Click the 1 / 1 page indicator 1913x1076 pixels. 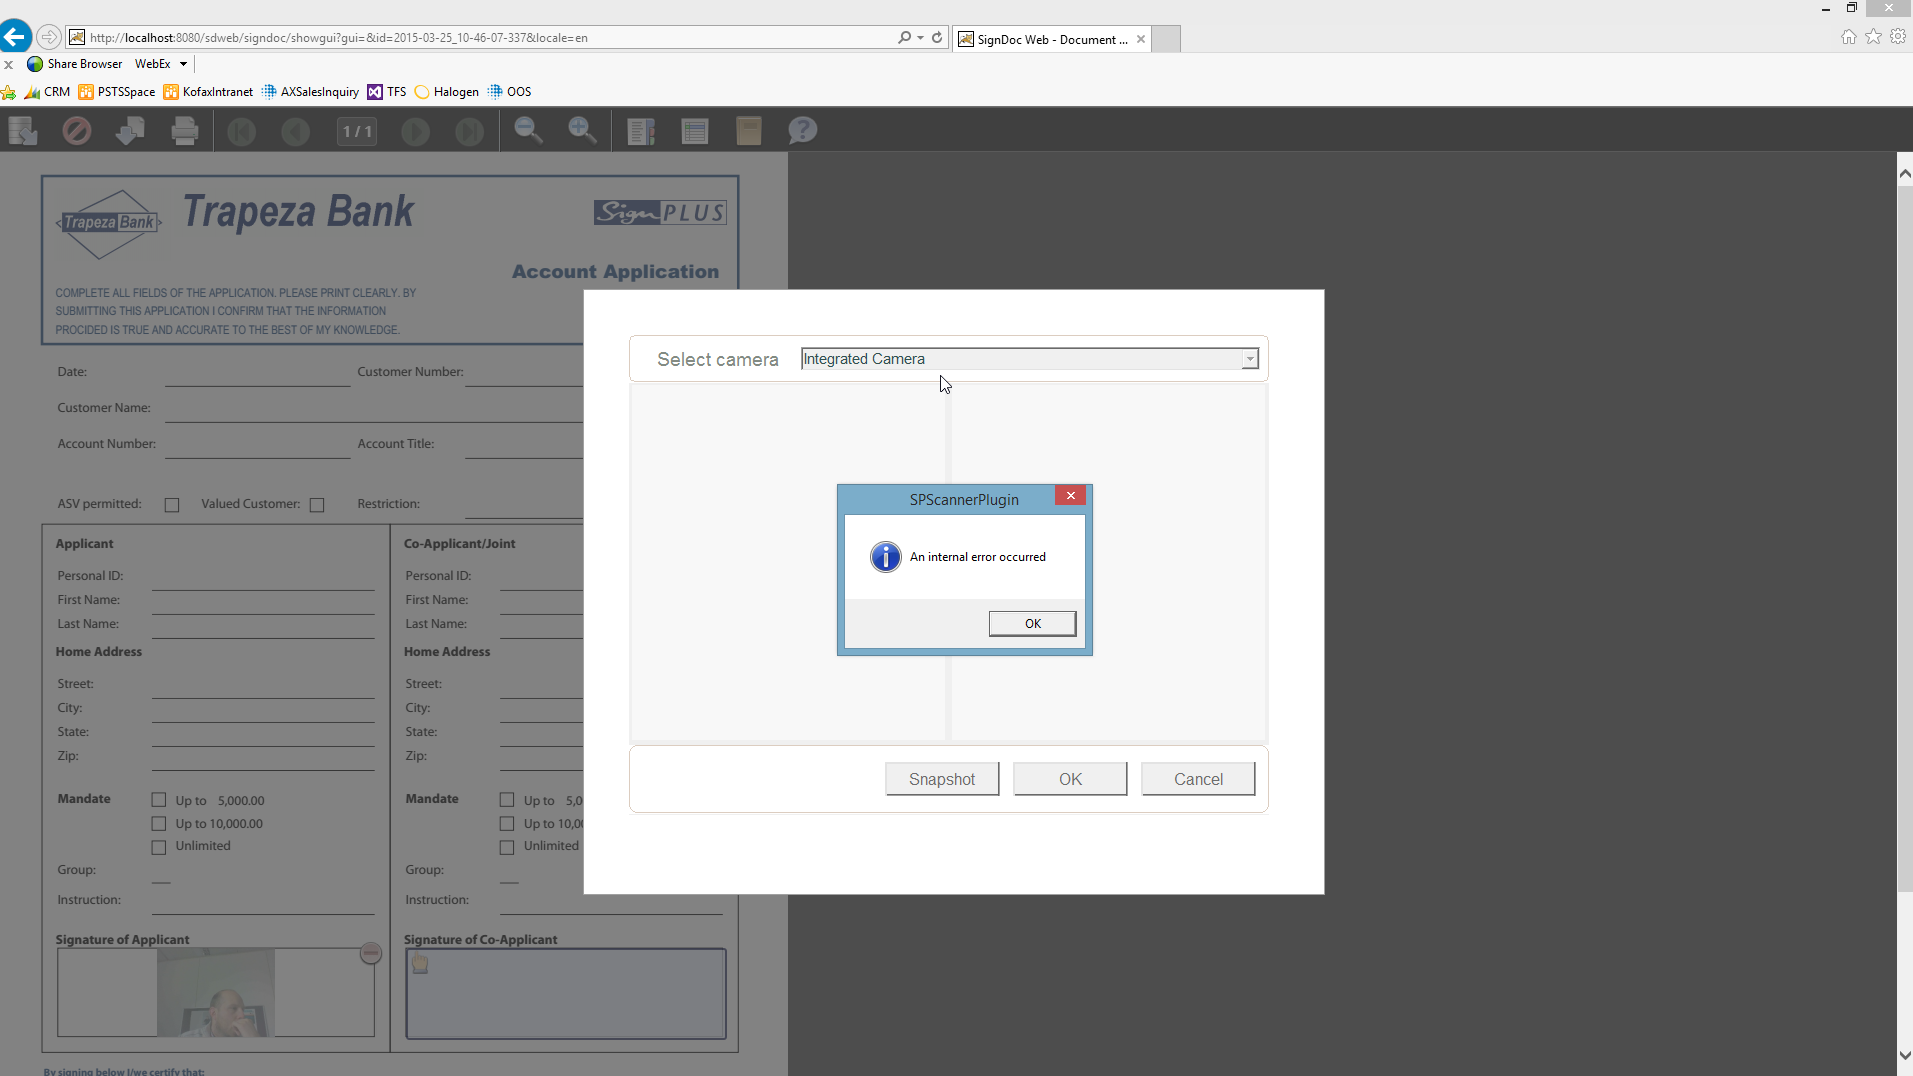click(357, 131)
